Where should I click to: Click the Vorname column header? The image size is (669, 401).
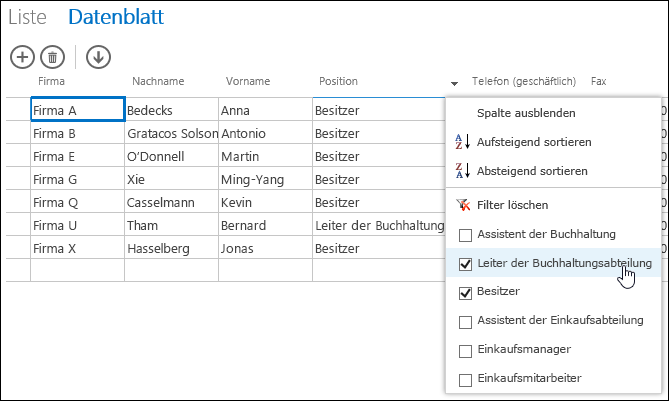[x=248, y=81]
